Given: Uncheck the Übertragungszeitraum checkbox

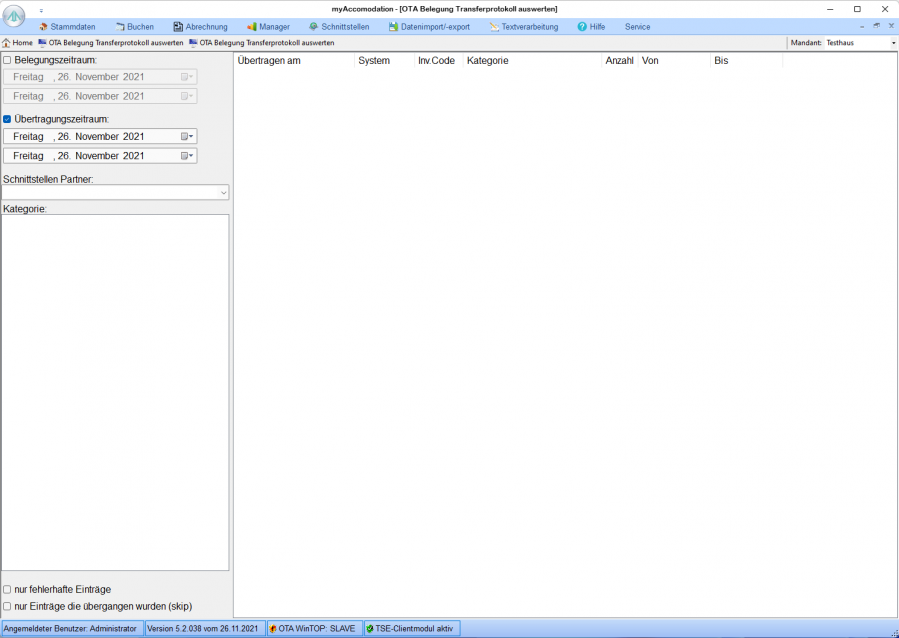Looking at the screenshot, I should click(8, 119).
